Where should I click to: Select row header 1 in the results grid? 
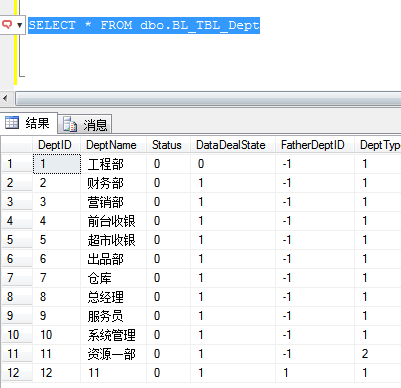click(x=17, y=164)
